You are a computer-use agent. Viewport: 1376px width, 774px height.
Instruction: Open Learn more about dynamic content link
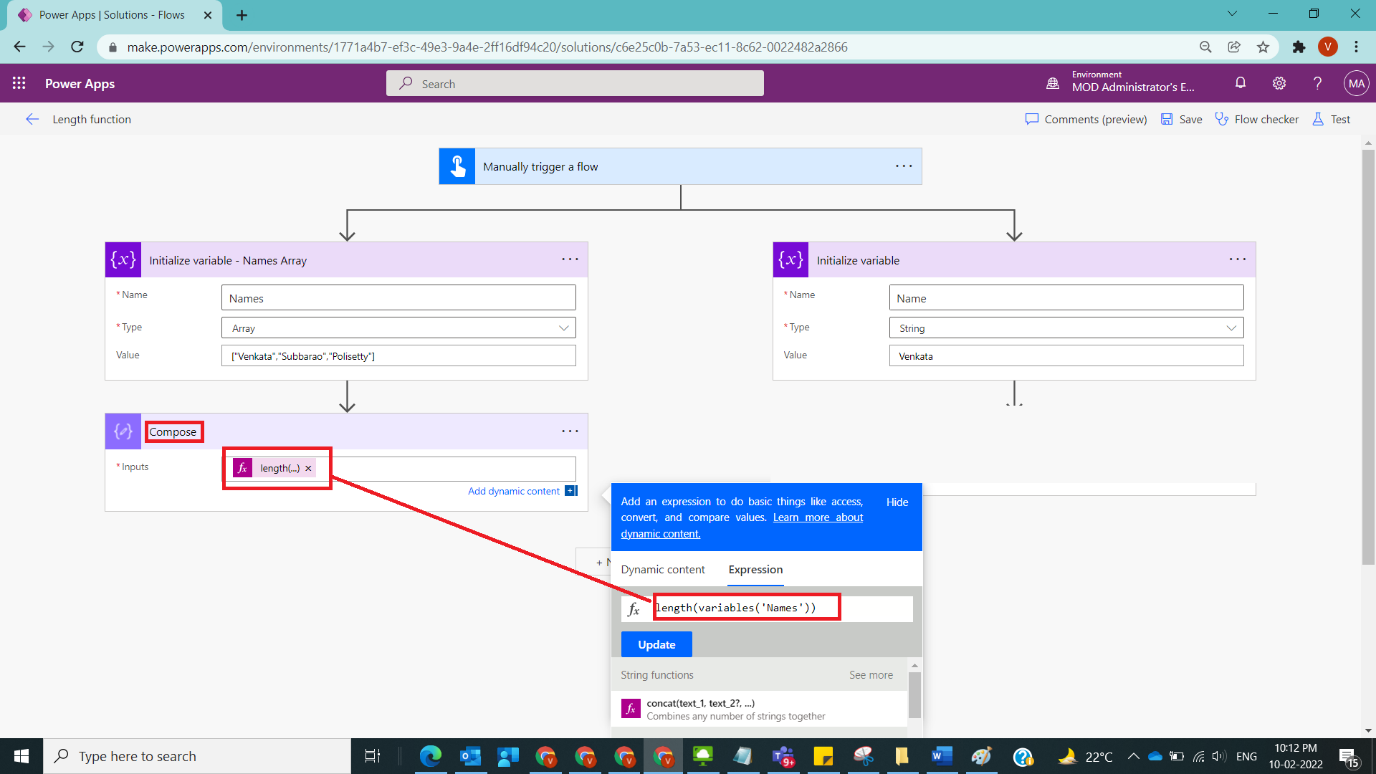[742, 525]
